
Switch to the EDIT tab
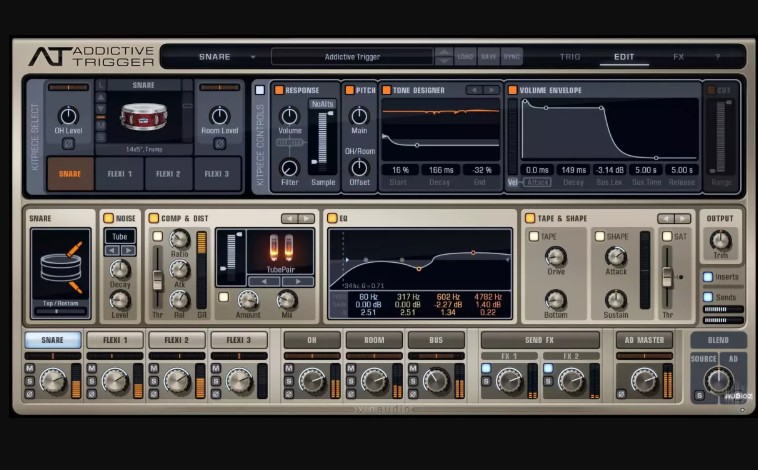click(x=624, y=57)
